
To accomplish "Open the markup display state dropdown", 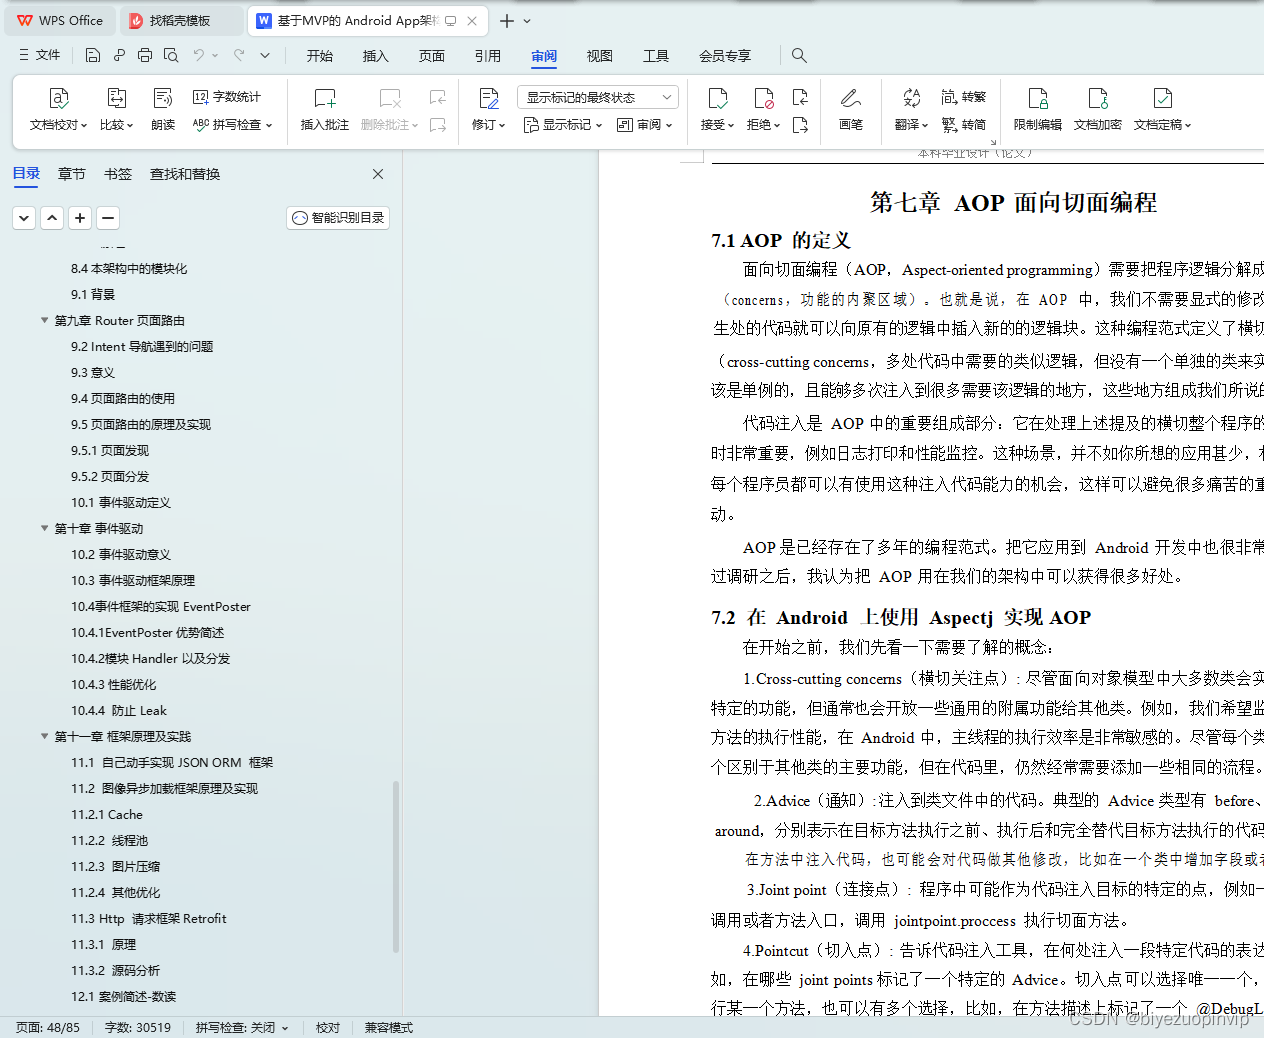I will click(x=598, y=97).
